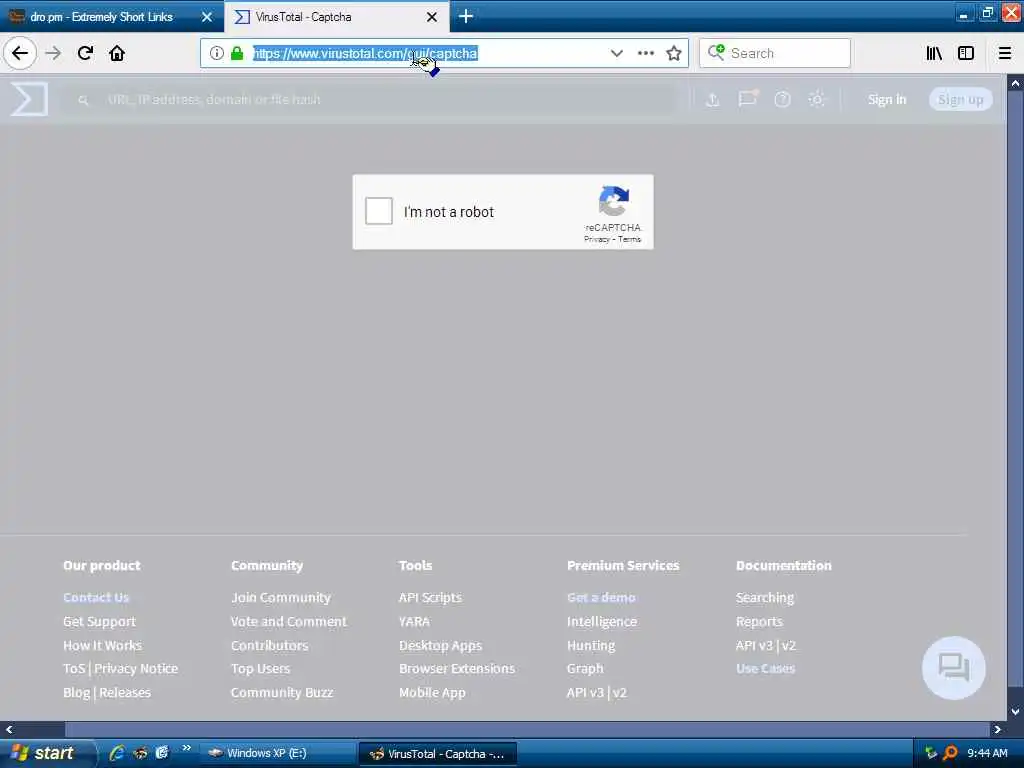This screenshot has width=1024, height=768.
Task: Open reCAPTCHA Privacy link
Action: click(x=596, y=239)
